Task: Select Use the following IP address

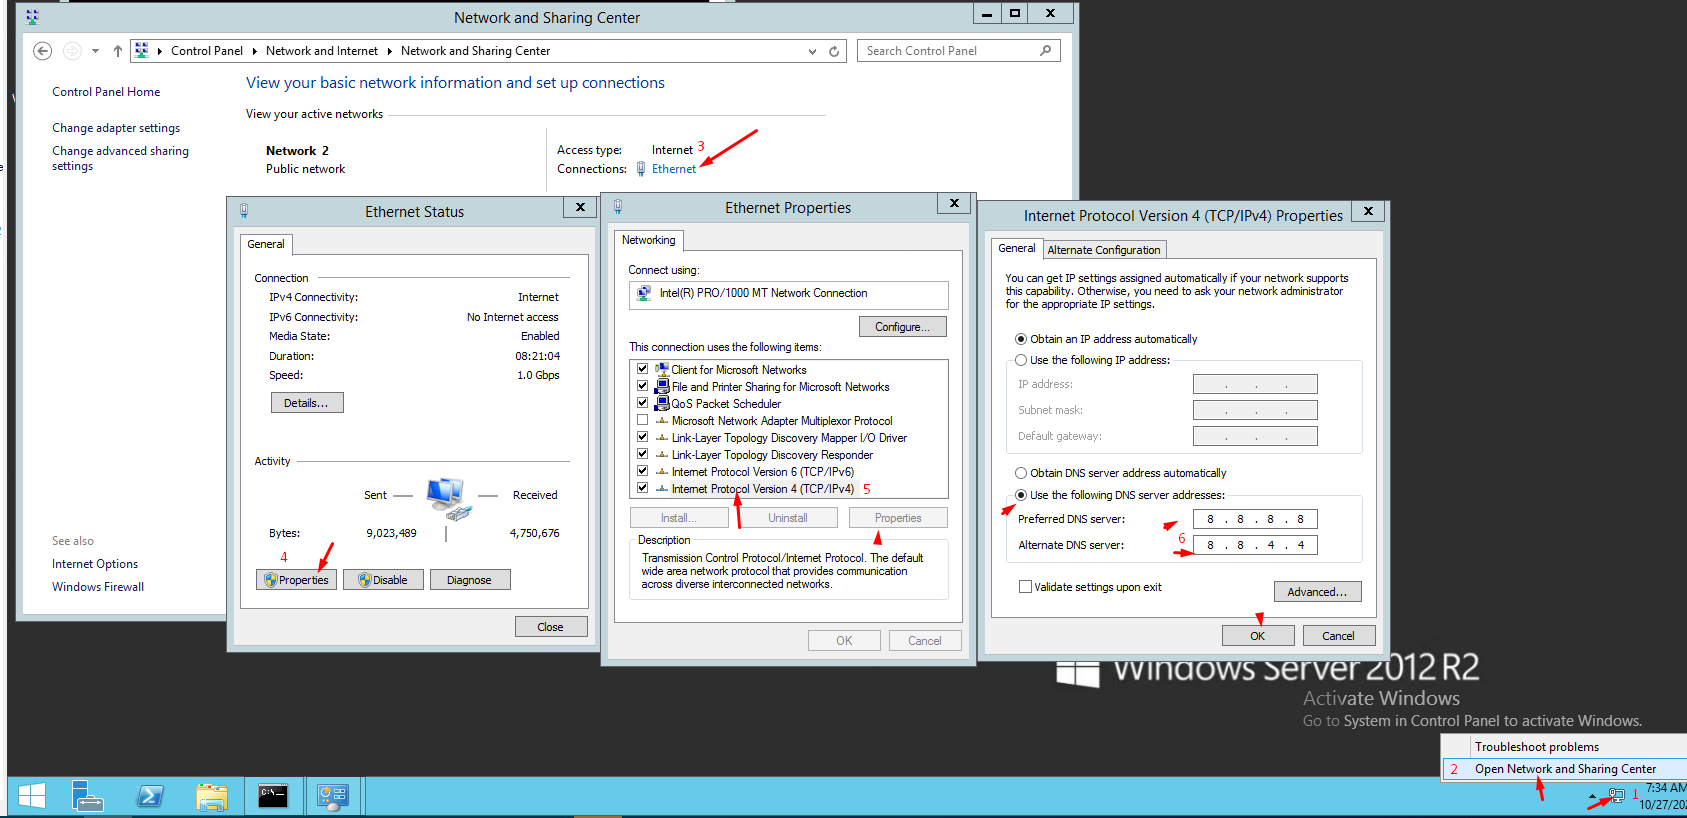Action: tap(1021, 360)
